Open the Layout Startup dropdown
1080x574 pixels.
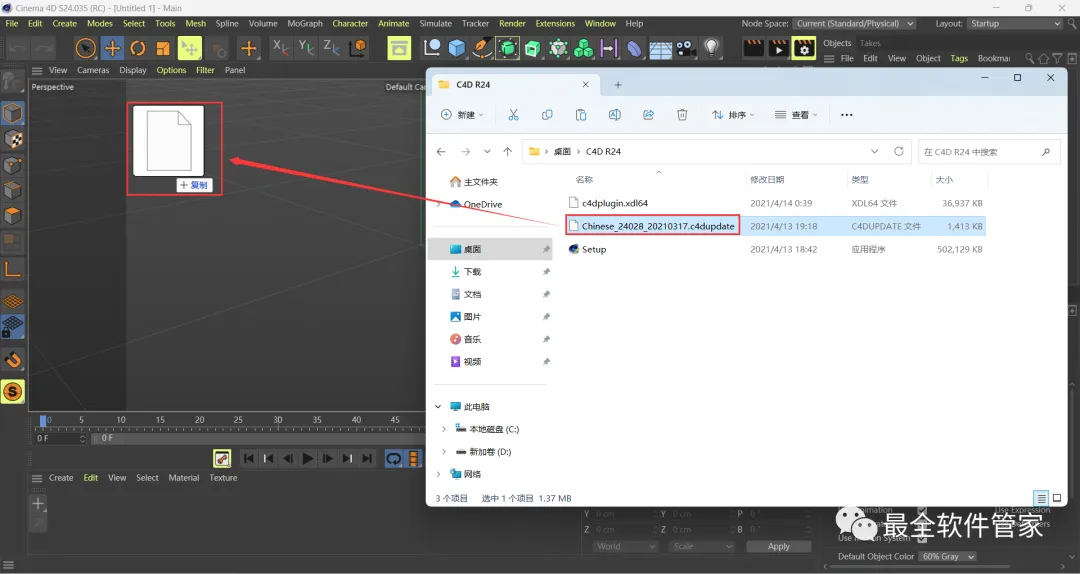(1015, 23)
